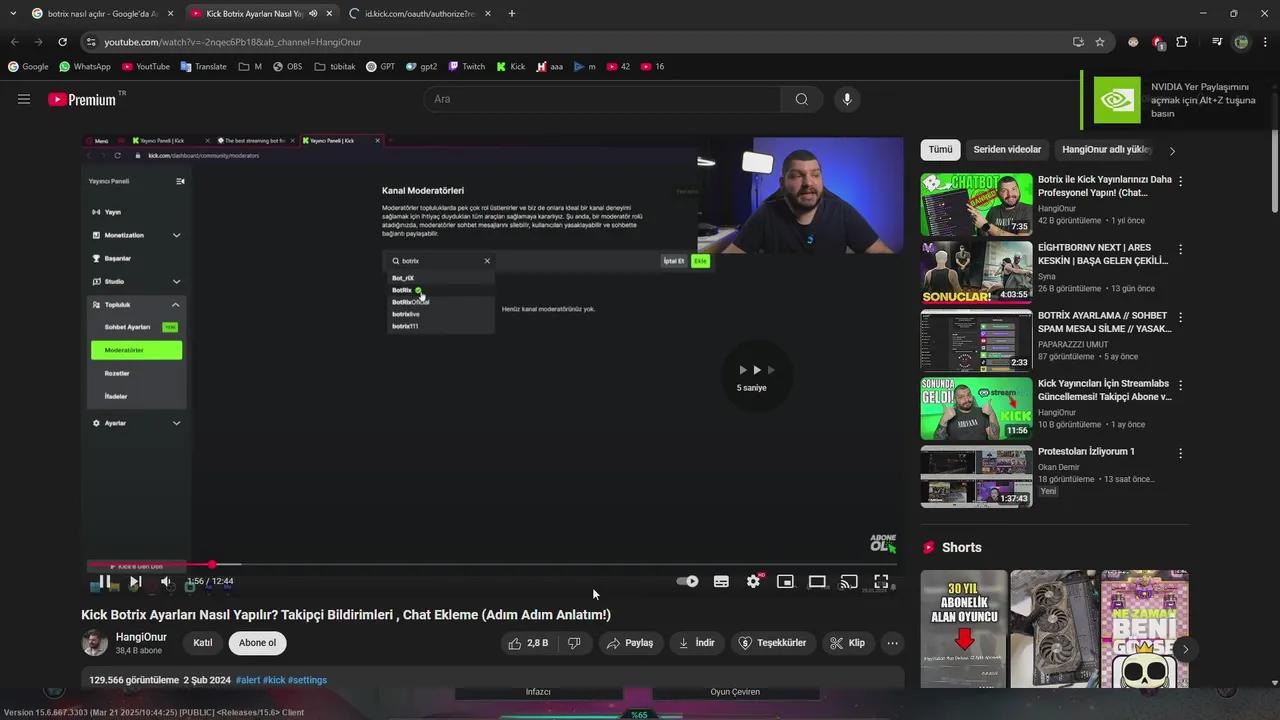Open options for Protestoları İzliyorum video
The width and height of the screenshot is (1280, 720).
[1181, 453]
